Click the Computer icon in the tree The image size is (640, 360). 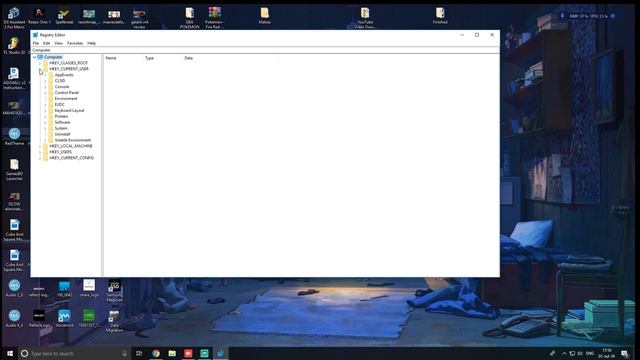(x=40, y=57)
